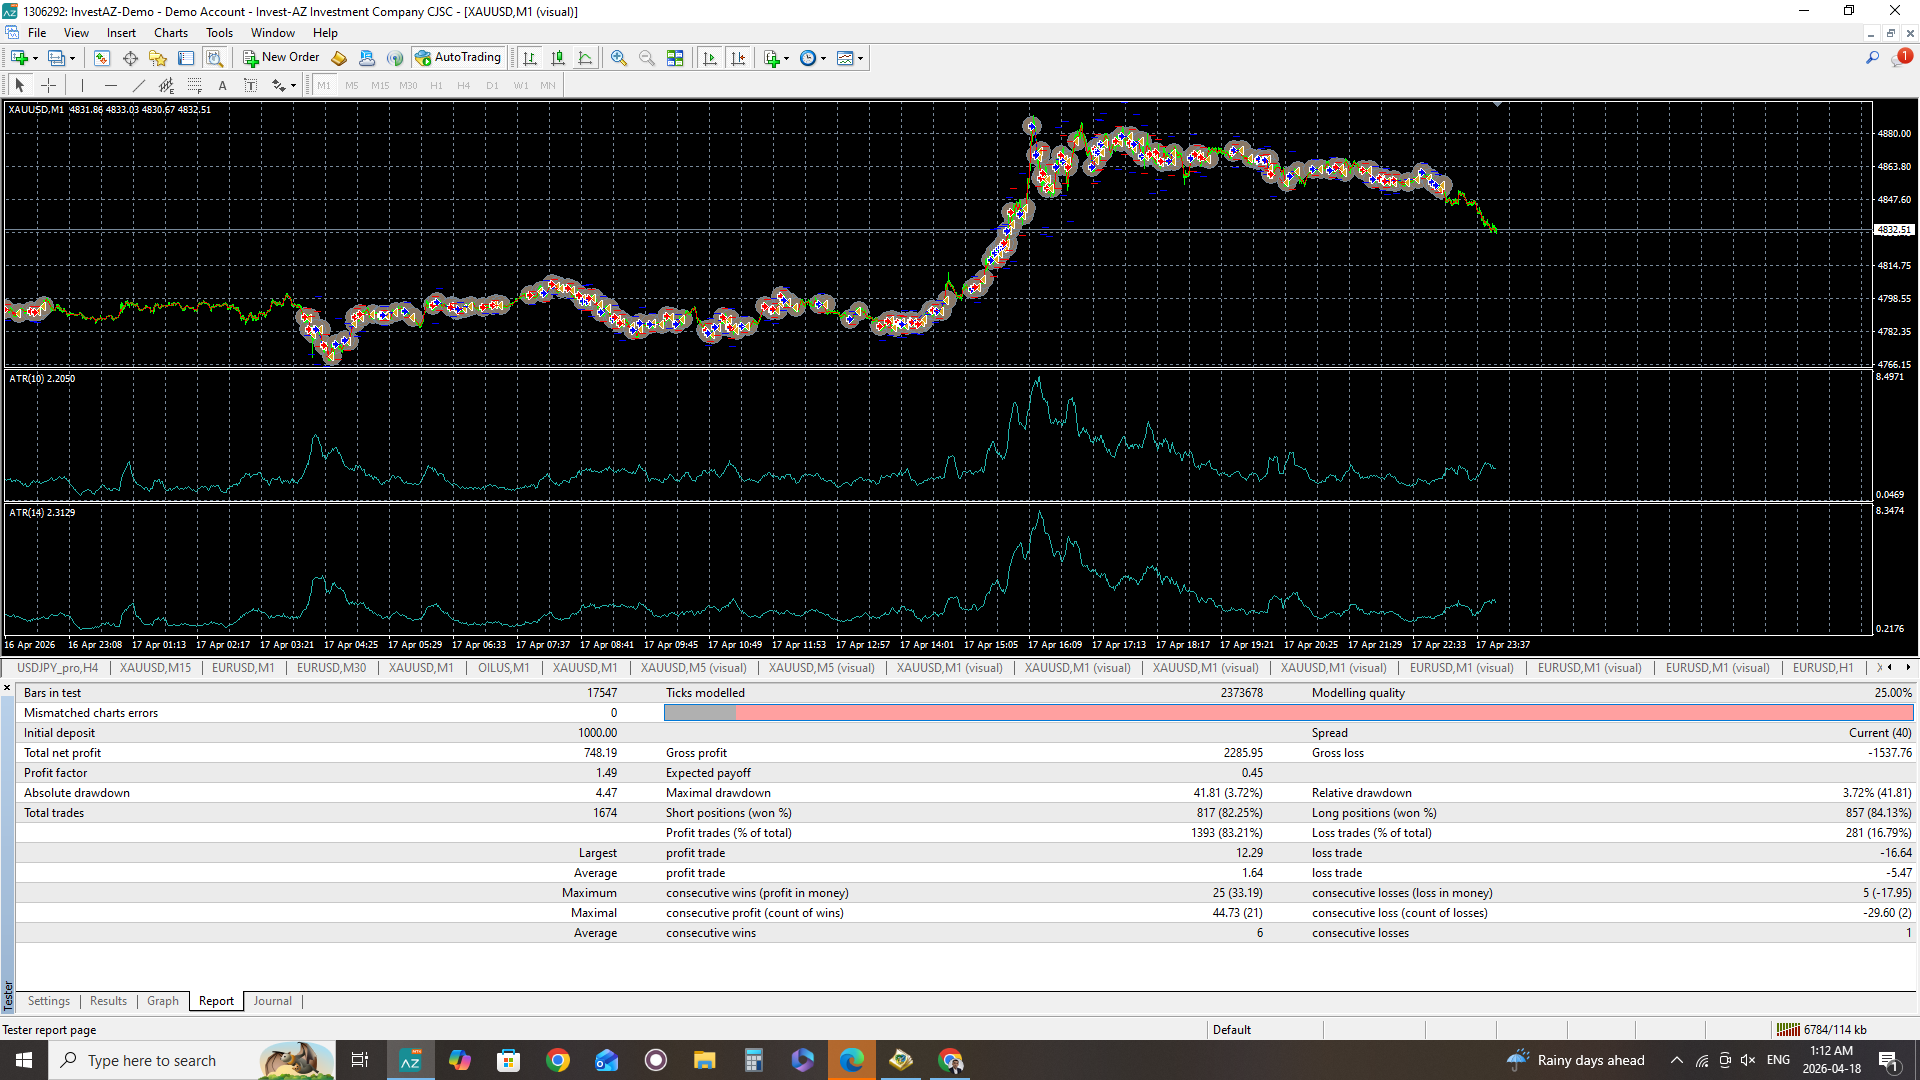Select the line chart icon
The width and height of the screenshot is (1920, 1080).
586,58
